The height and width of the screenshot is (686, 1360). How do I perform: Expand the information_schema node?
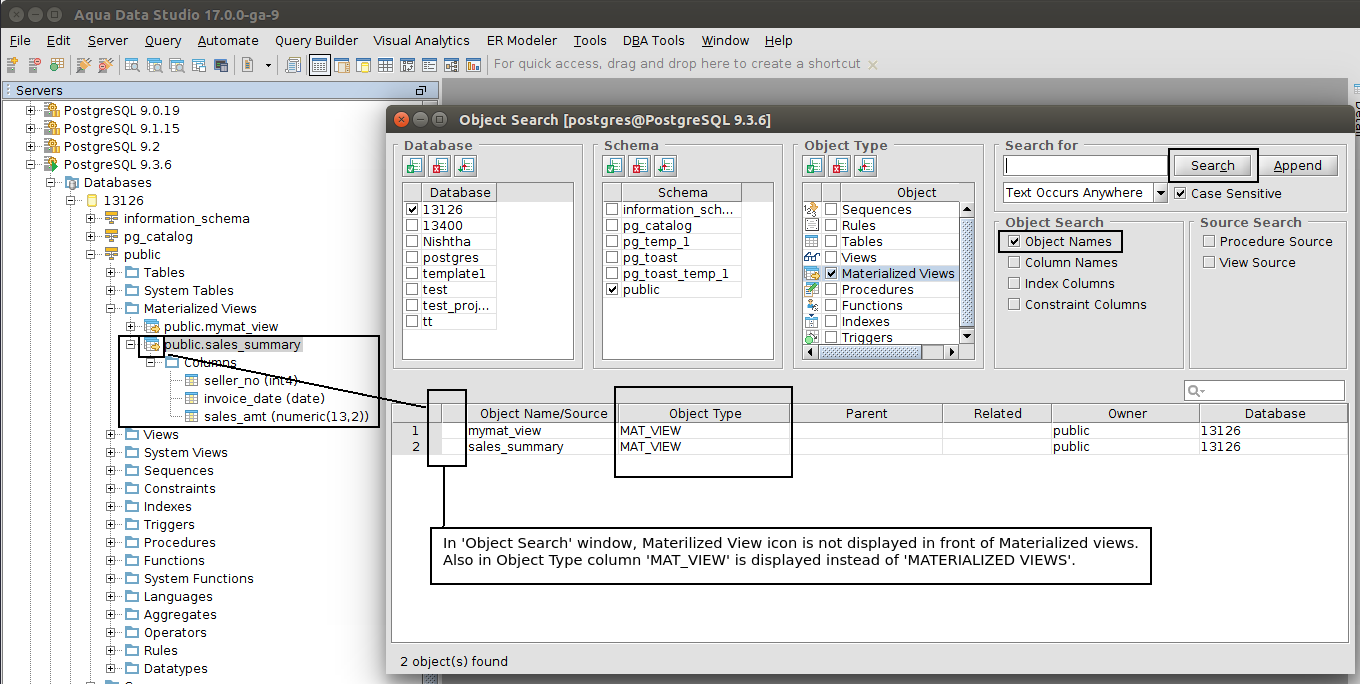coord(90,219)
